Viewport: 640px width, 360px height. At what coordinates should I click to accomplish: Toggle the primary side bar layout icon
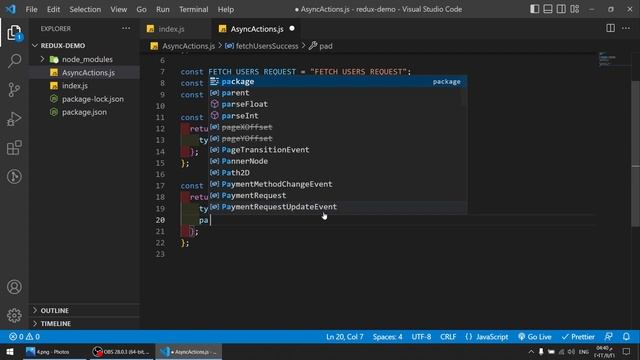coord(534,9)
